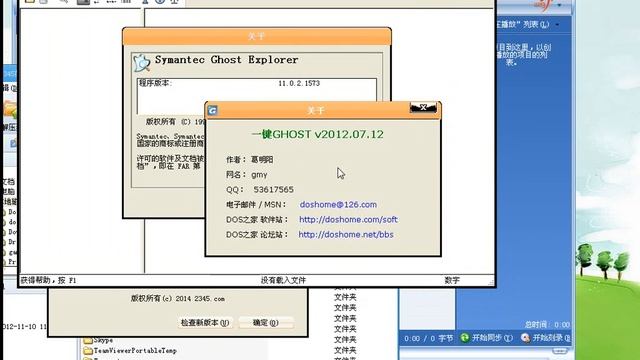This screenshot has height=360, width=640.
Task: Click the 一键GHOST dialog title icon
Action: [213, 110]
